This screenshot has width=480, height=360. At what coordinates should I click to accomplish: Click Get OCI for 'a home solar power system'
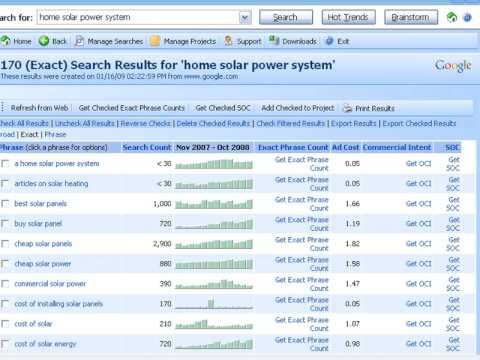pyautogui.click(x=418, y=164)
